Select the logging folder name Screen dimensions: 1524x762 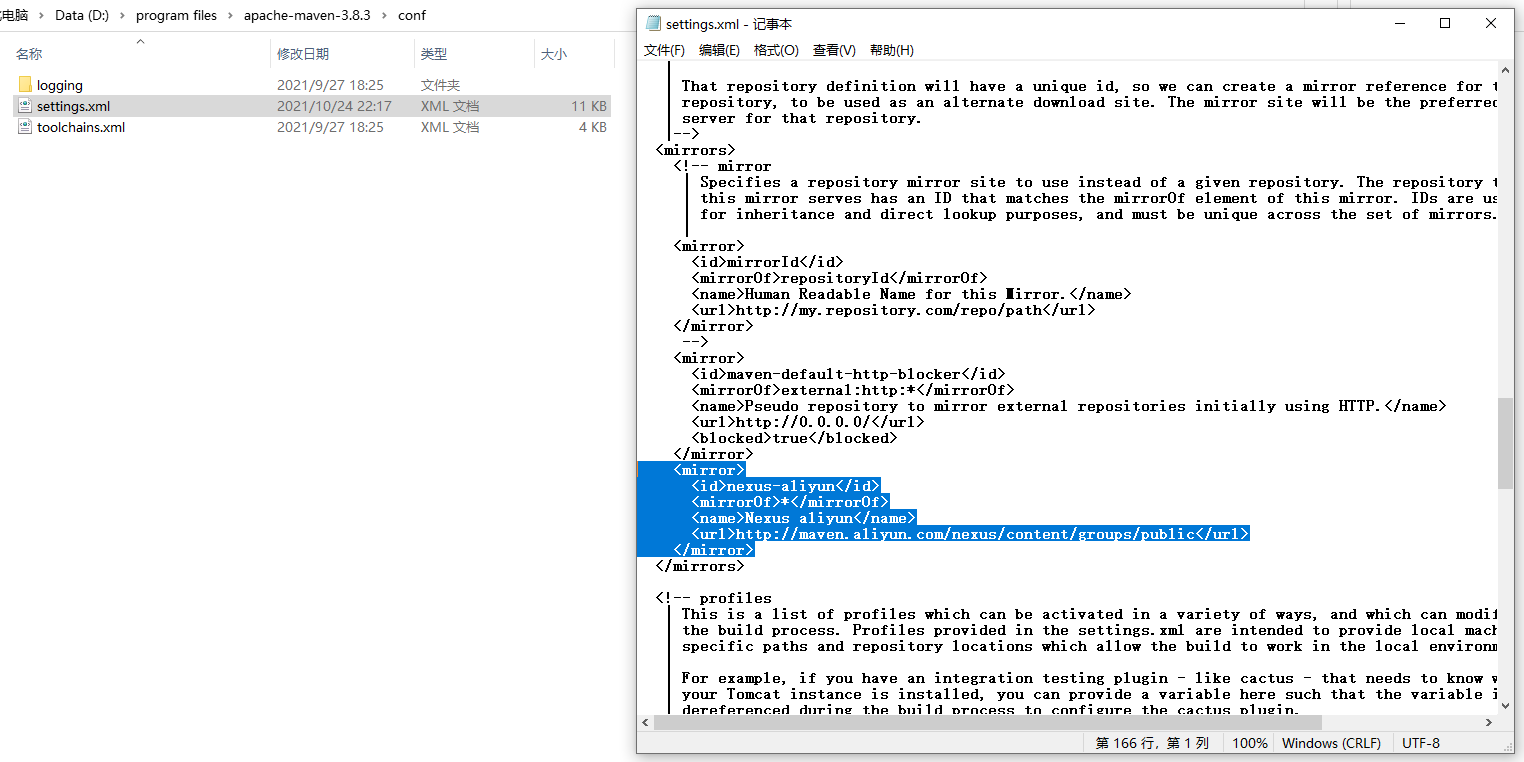pyautogui.click(x=60, y=85)
